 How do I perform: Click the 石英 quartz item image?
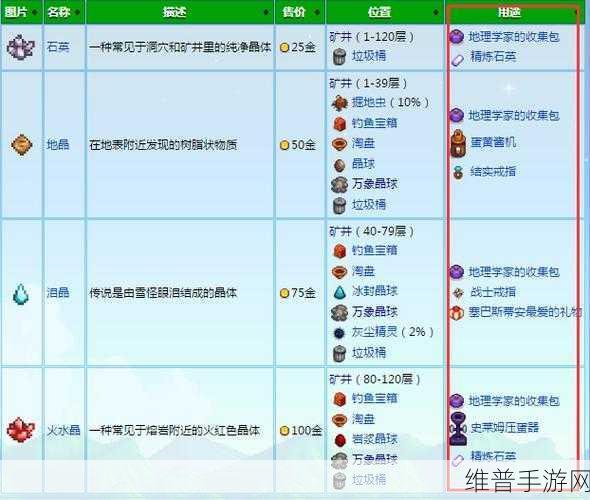[21, 47]
